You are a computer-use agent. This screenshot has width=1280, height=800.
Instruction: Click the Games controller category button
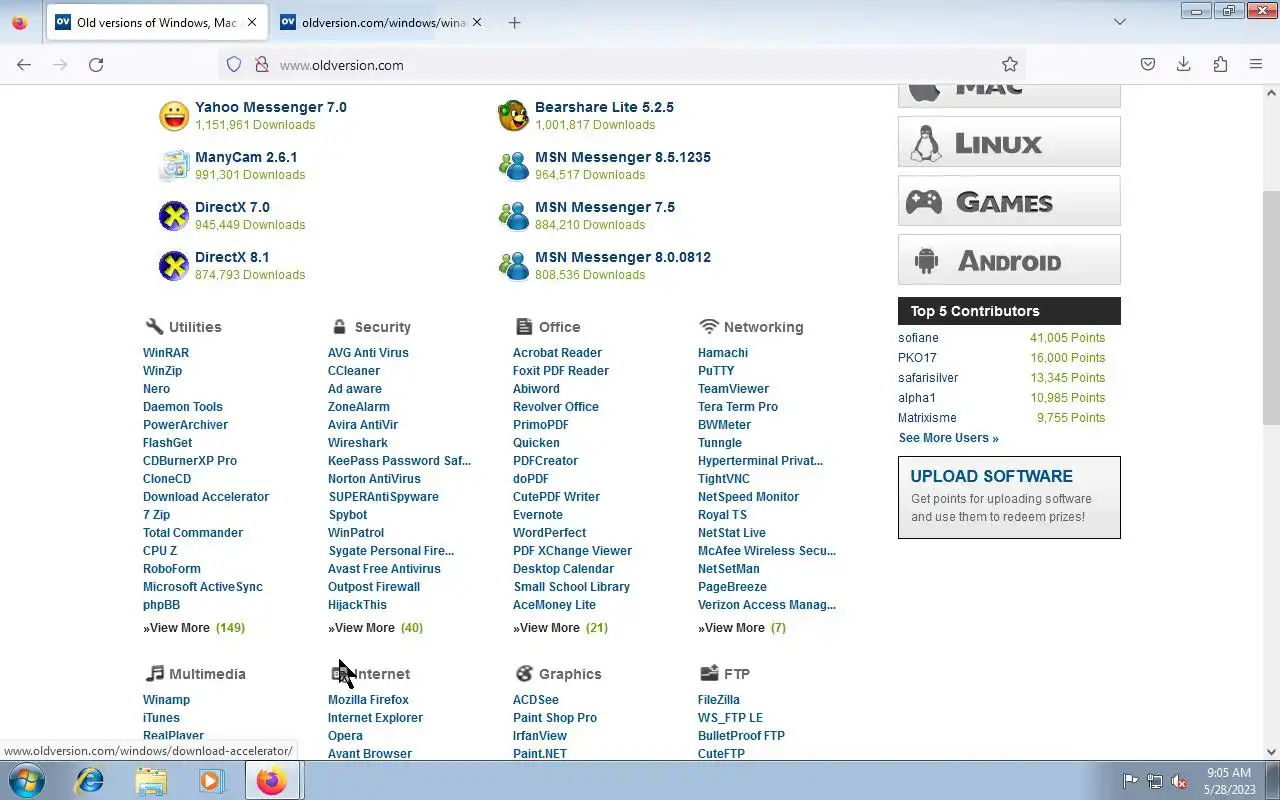point(1009,201)
